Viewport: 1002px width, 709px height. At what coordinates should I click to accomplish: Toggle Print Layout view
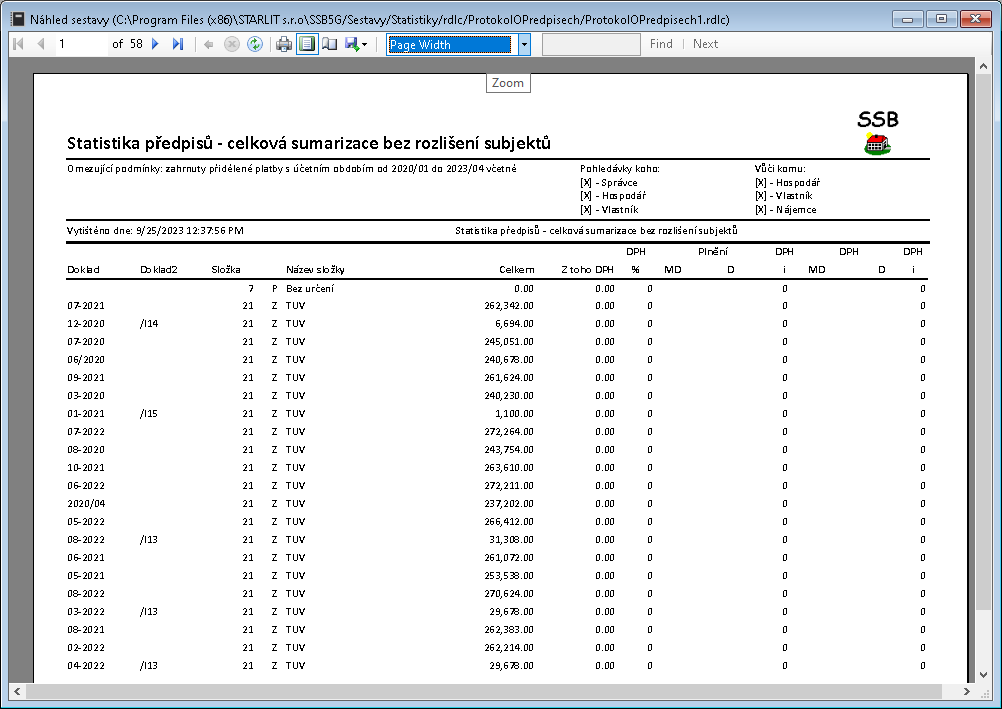click(307, 44)
